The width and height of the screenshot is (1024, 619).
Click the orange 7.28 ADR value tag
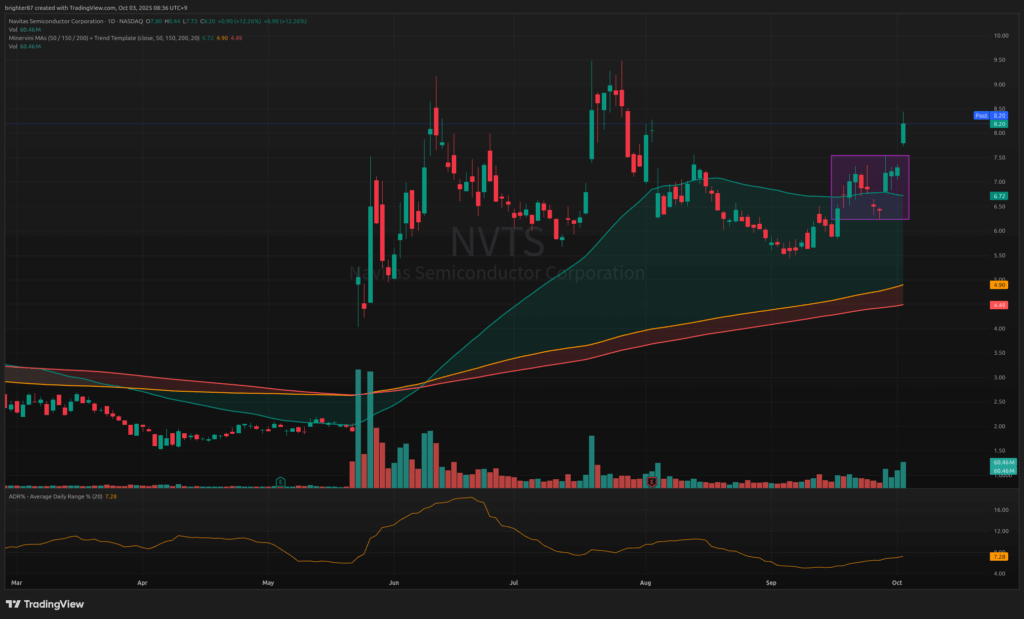[998, 555]
